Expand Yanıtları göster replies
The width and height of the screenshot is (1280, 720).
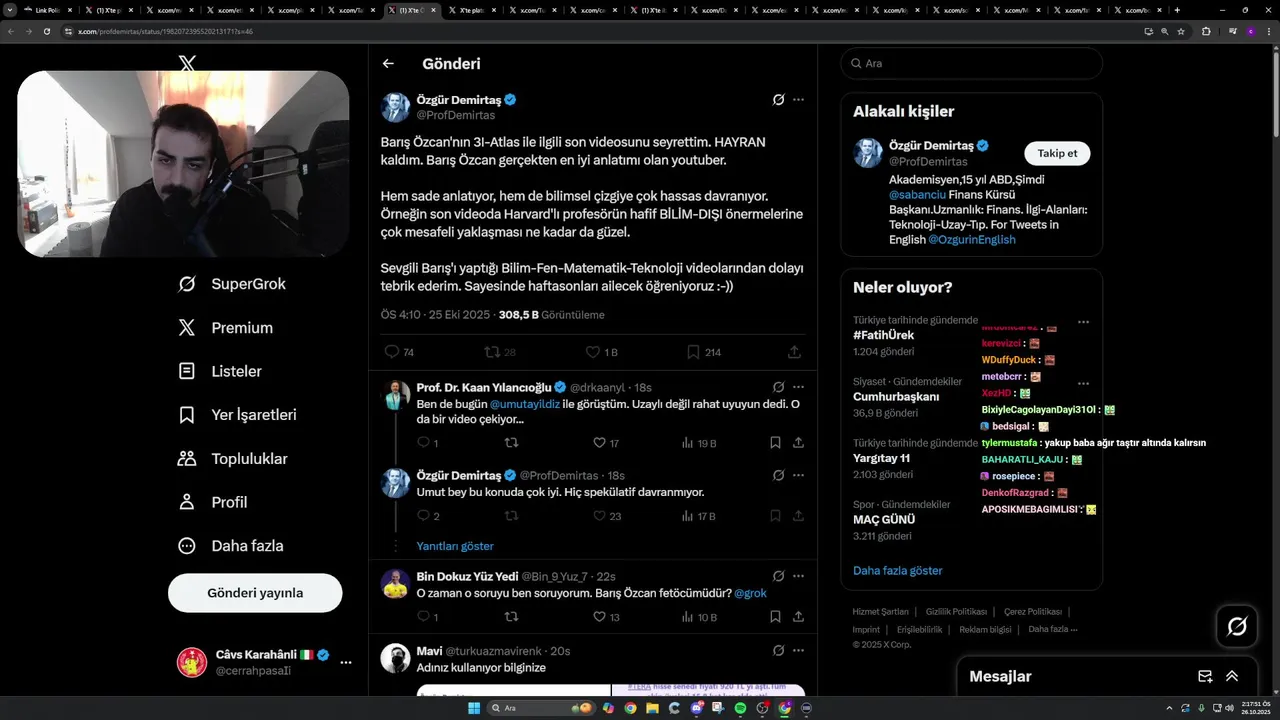click(x=455, y=546)
